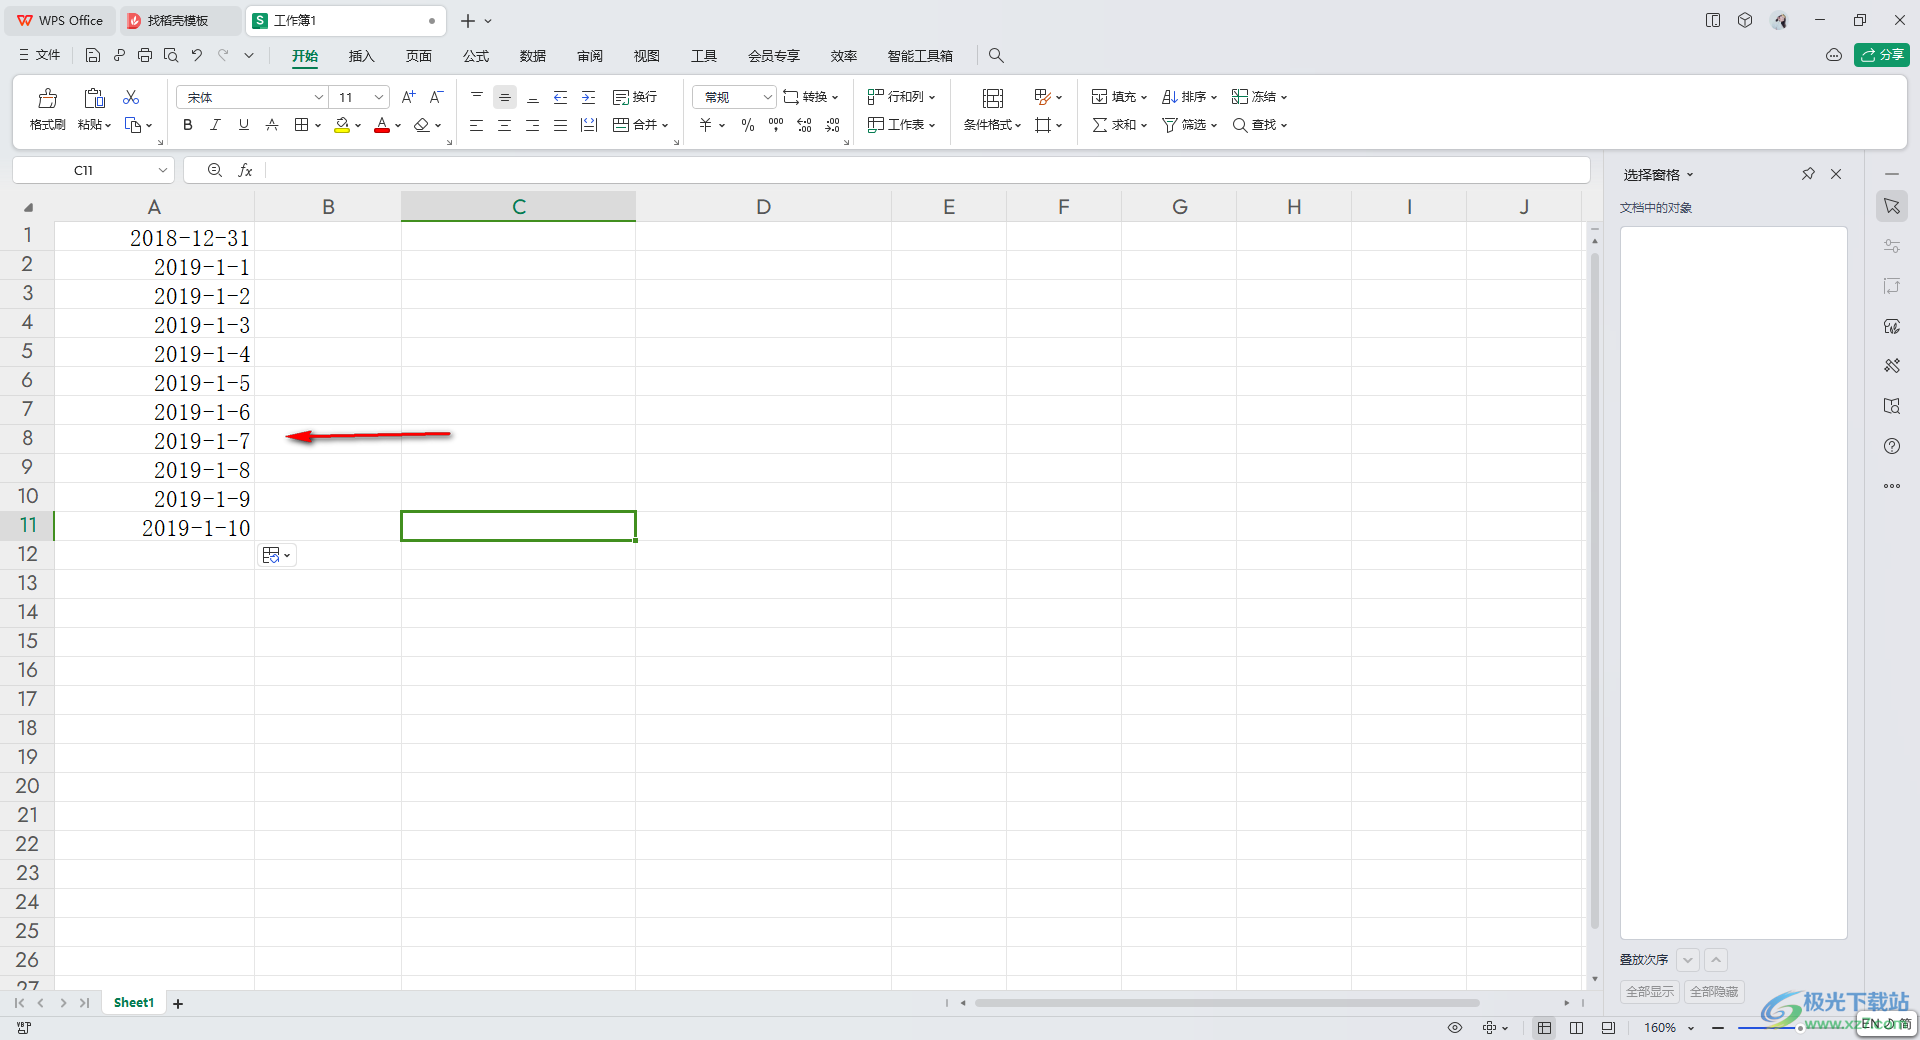The height and width of the screenshot is (1040, 1920).
Task: Click the thousands separator icon
Action: 776,125
